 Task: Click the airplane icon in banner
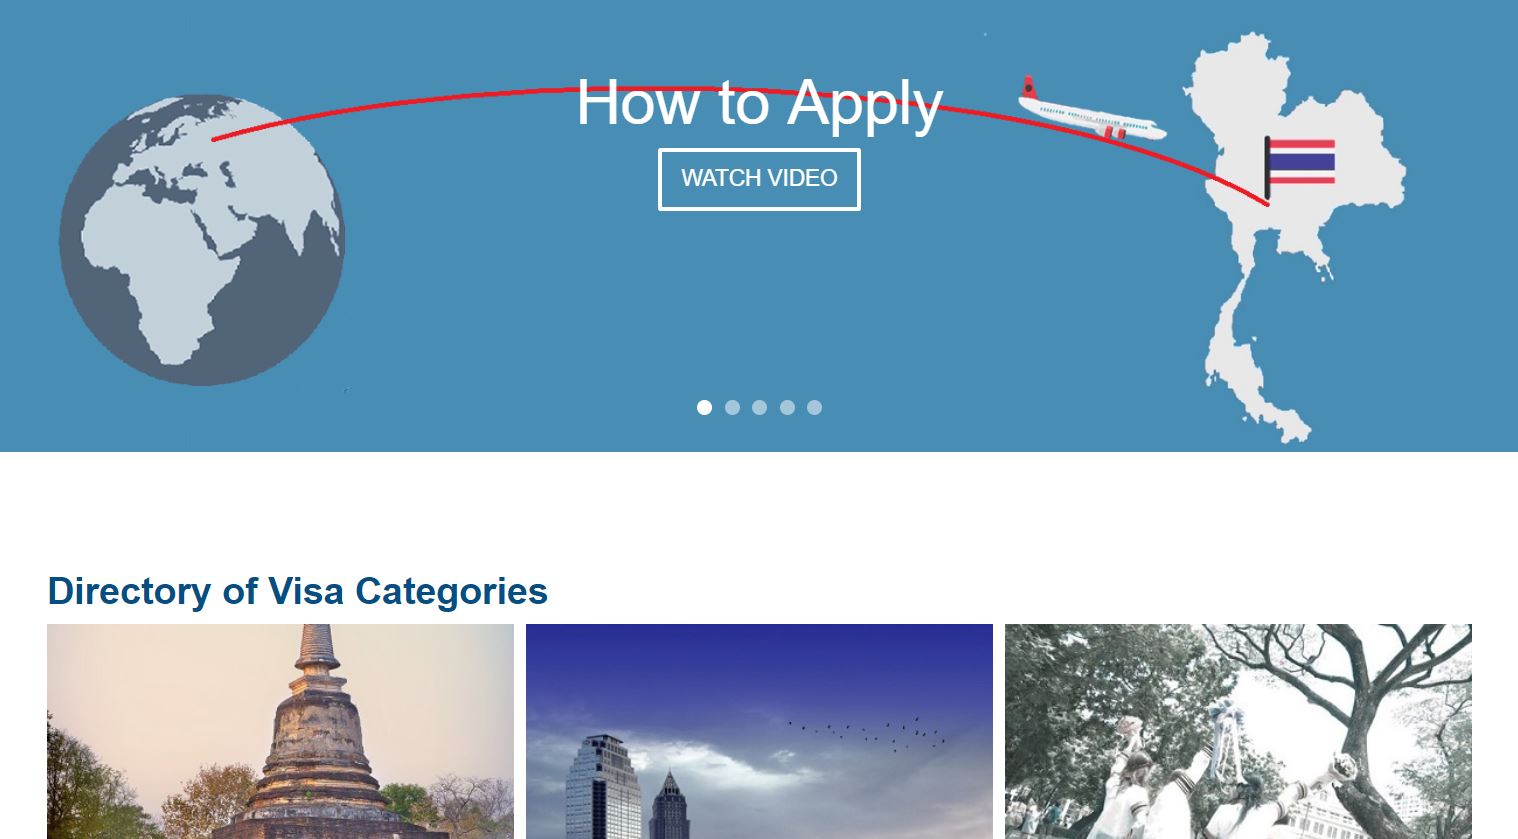click(1091, 110)
